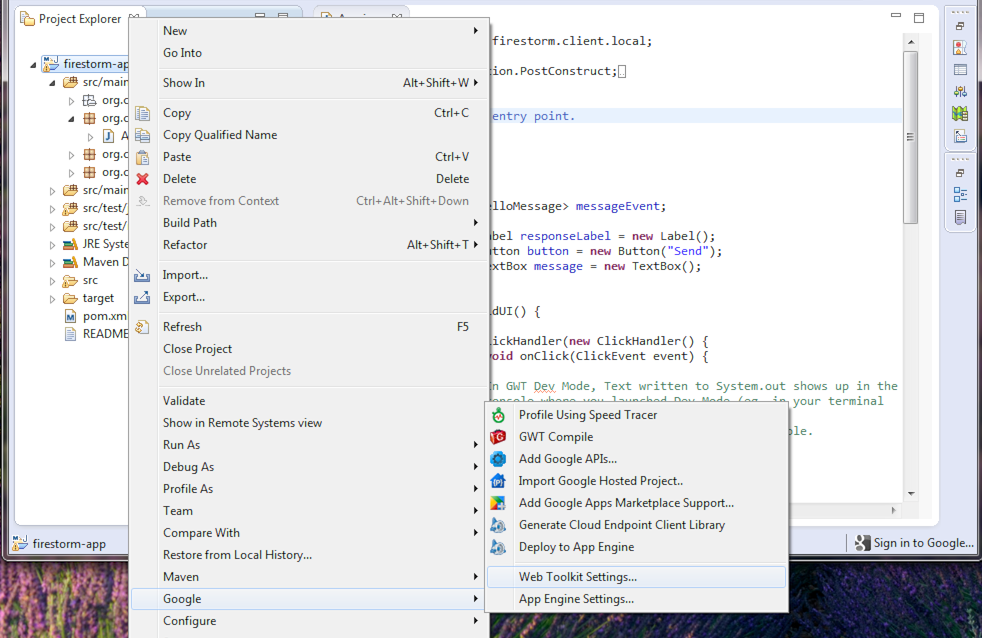Click the responseLabel variable in code
Image resolution: width=982 pixels, height=638 pixels.
[x=565, y=236]
